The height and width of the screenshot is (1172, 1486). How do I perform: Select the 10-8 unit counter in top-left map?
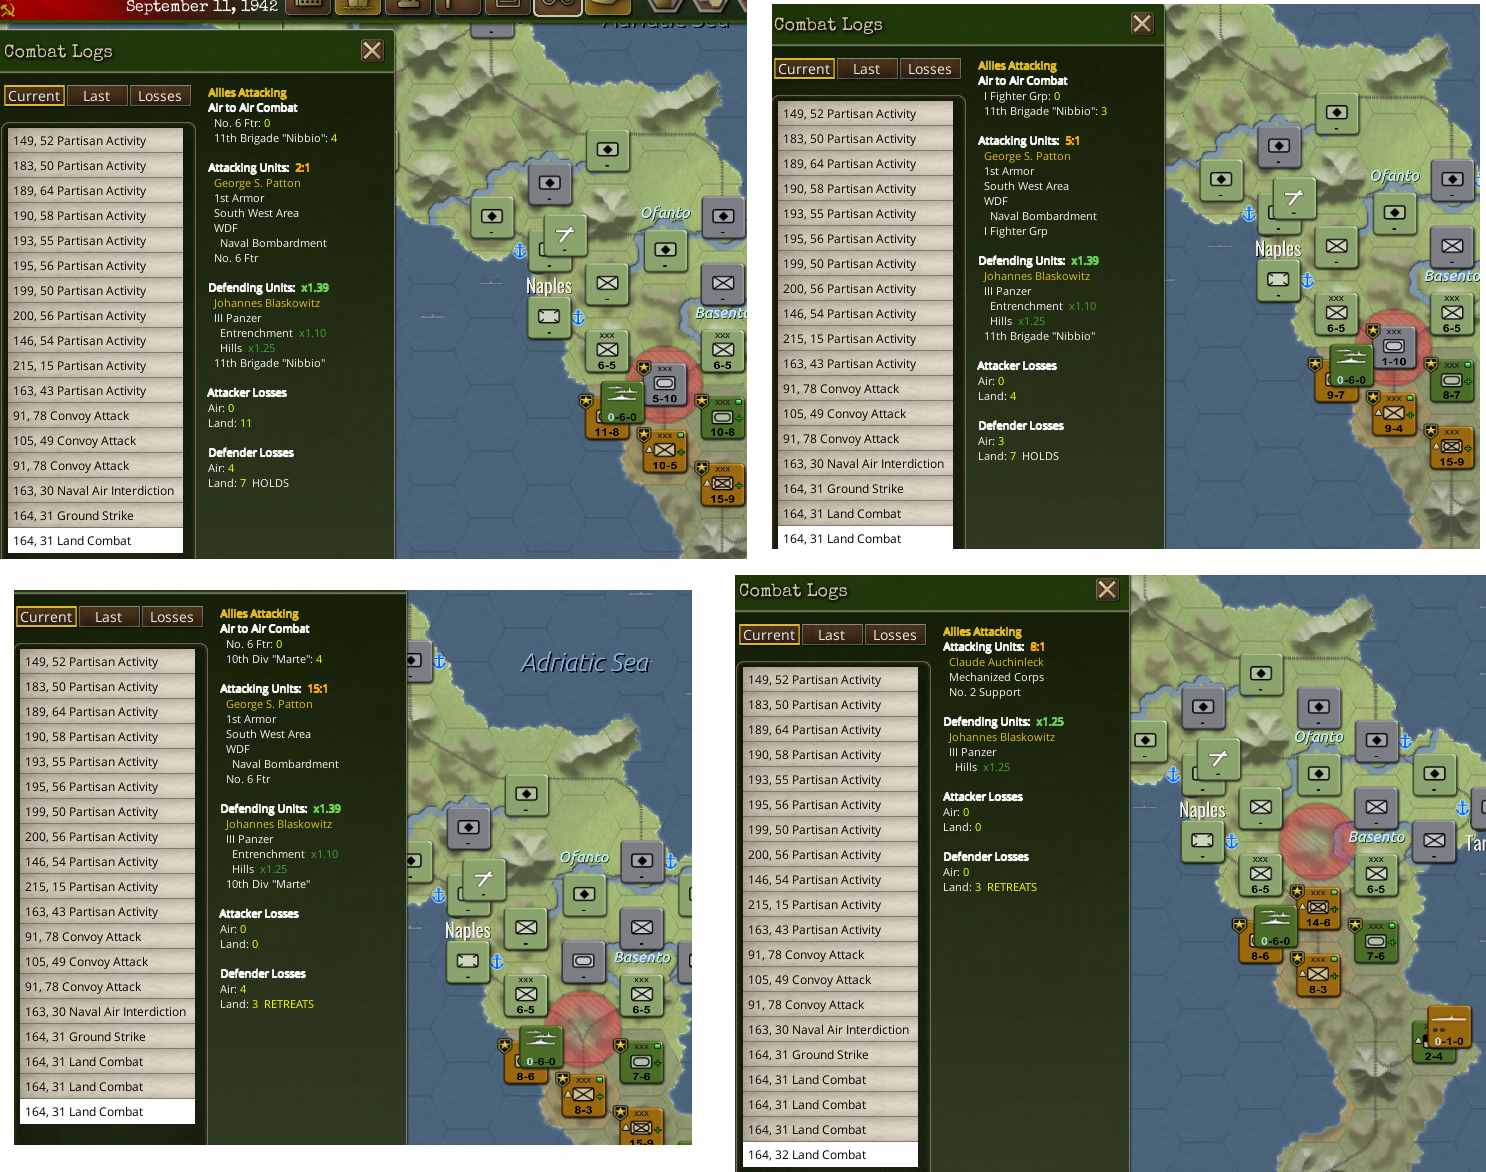pos(723,419)
